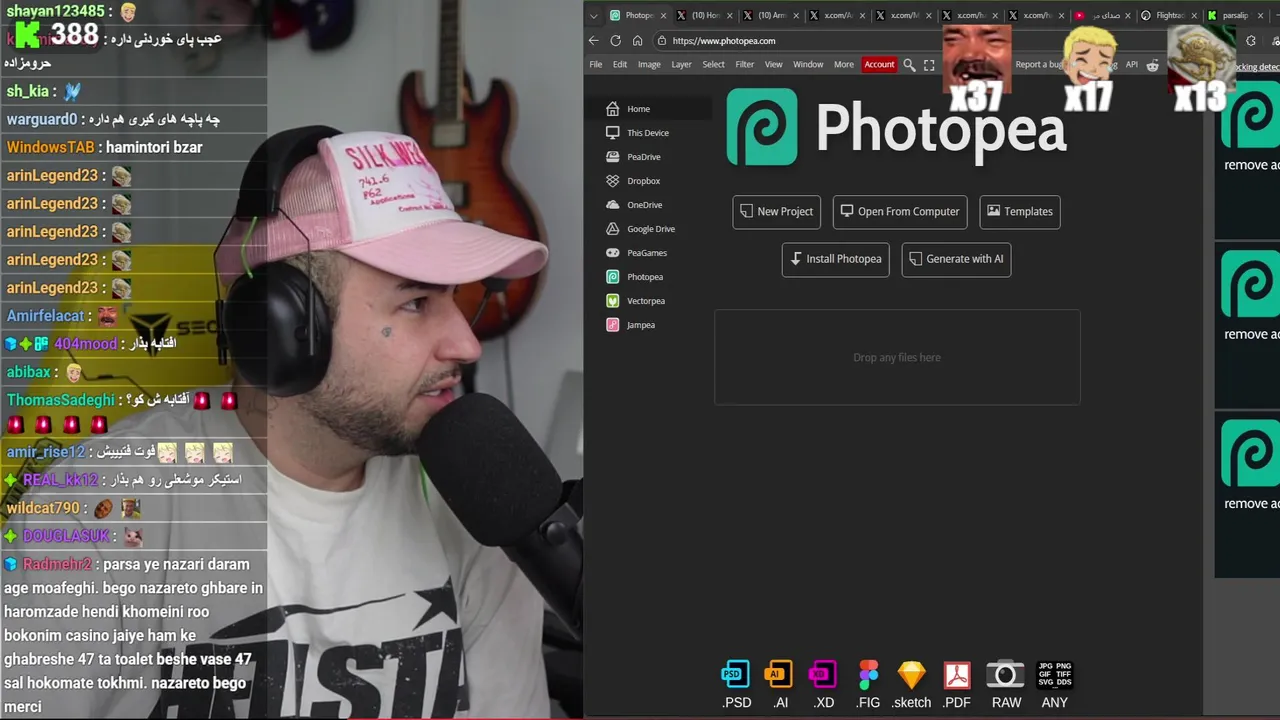Click the .XD file format icon
The height and width of the screenshot is (720, 1280).
[823, 676]
